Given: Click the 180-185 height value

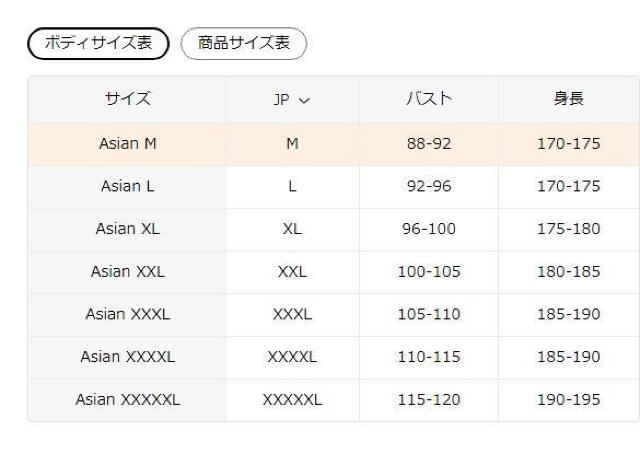Looking at the screenshot, I should (569, 271).
